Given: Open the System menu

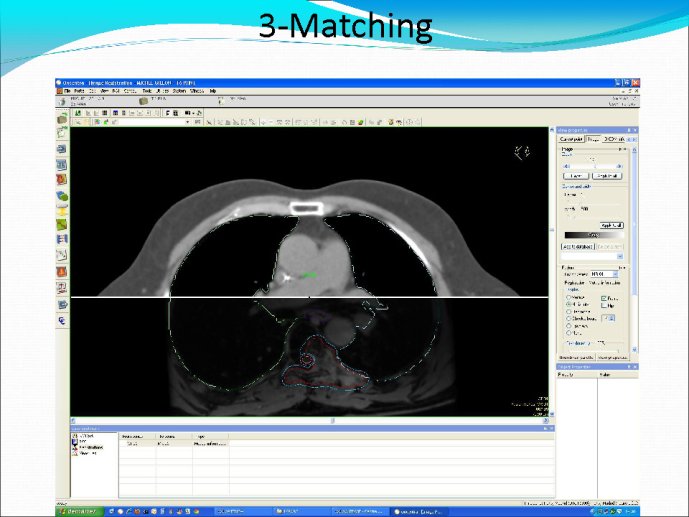Looking at the screenshot, I should (x=179, y=91).
